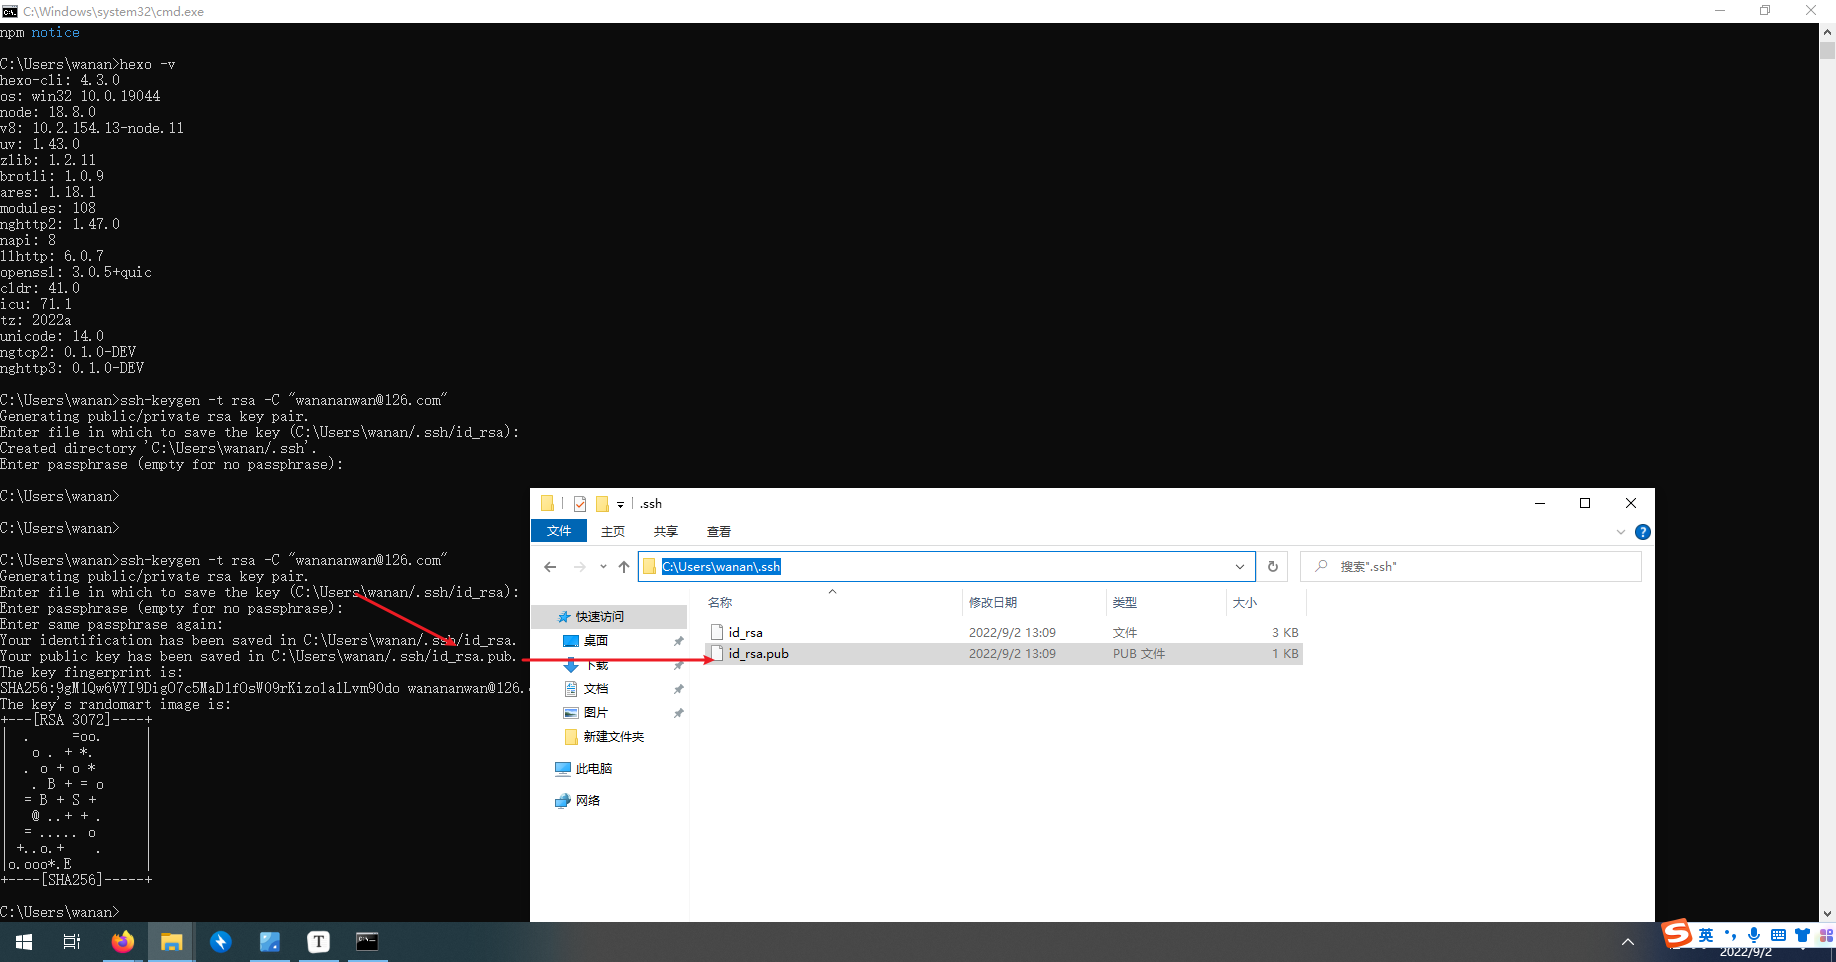This screenshot has width=1836, height=962.
Task: Select the id_rsa.pub file
Action: click(x=758, y=654)
